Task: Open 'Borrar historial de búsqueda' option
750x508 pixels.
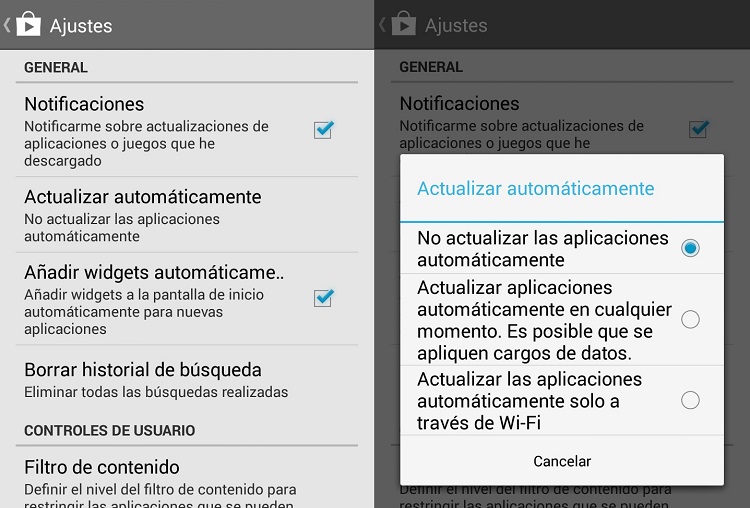Action: tap(187, 380)
